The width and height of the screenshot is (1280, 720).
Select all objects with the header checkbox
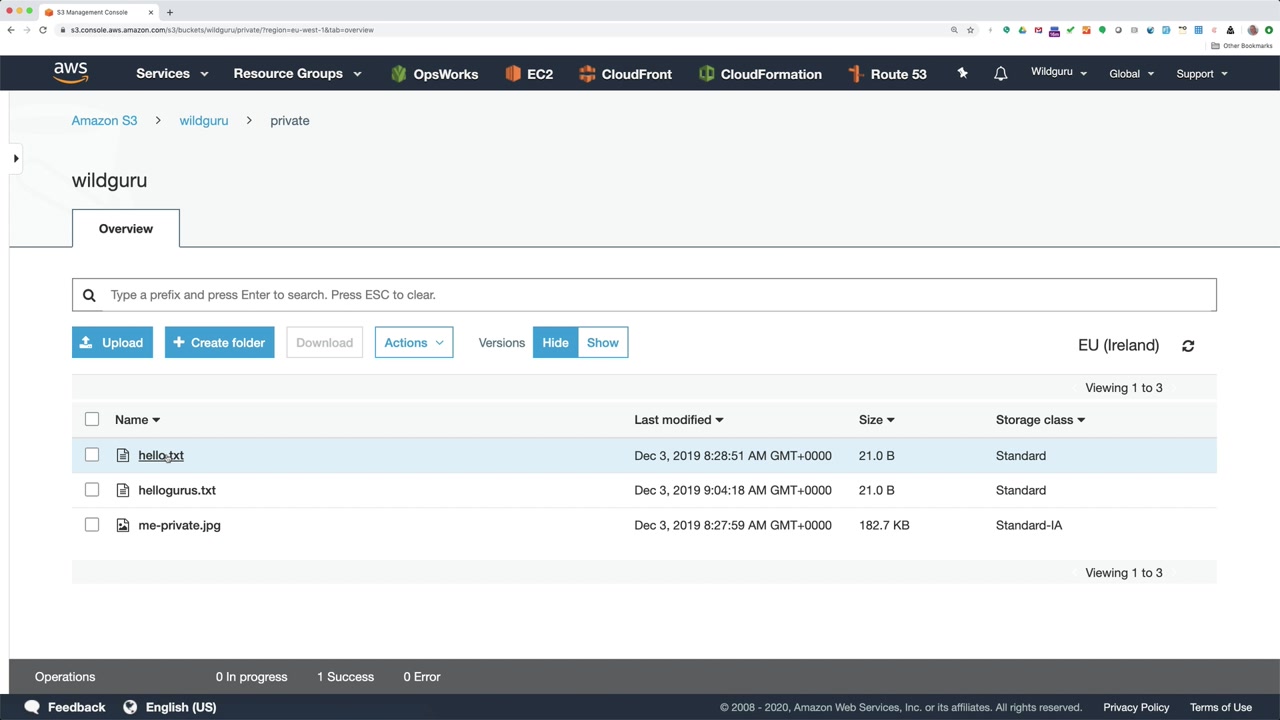pyautogui.click(x=92, y=419)
